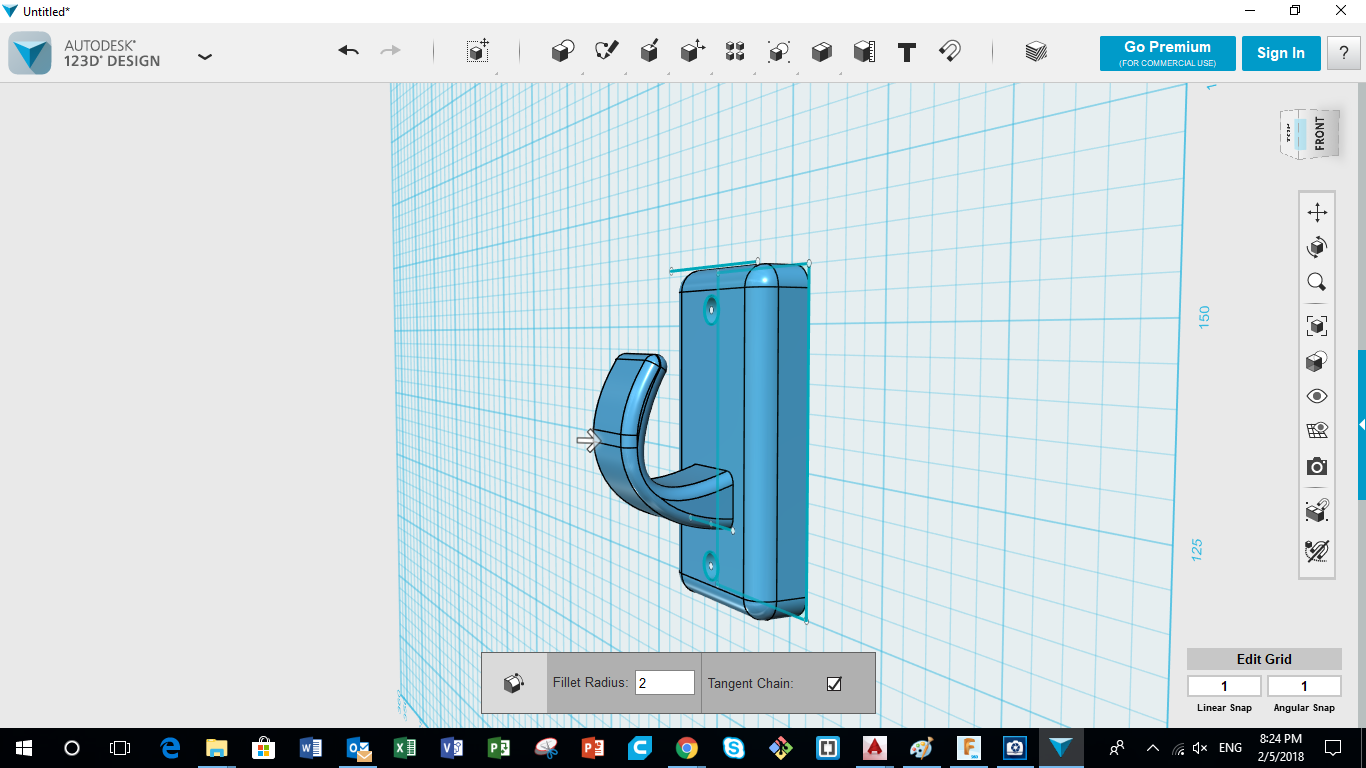
Task: Open the Sketch tools menu
Action: pos(606,52)
